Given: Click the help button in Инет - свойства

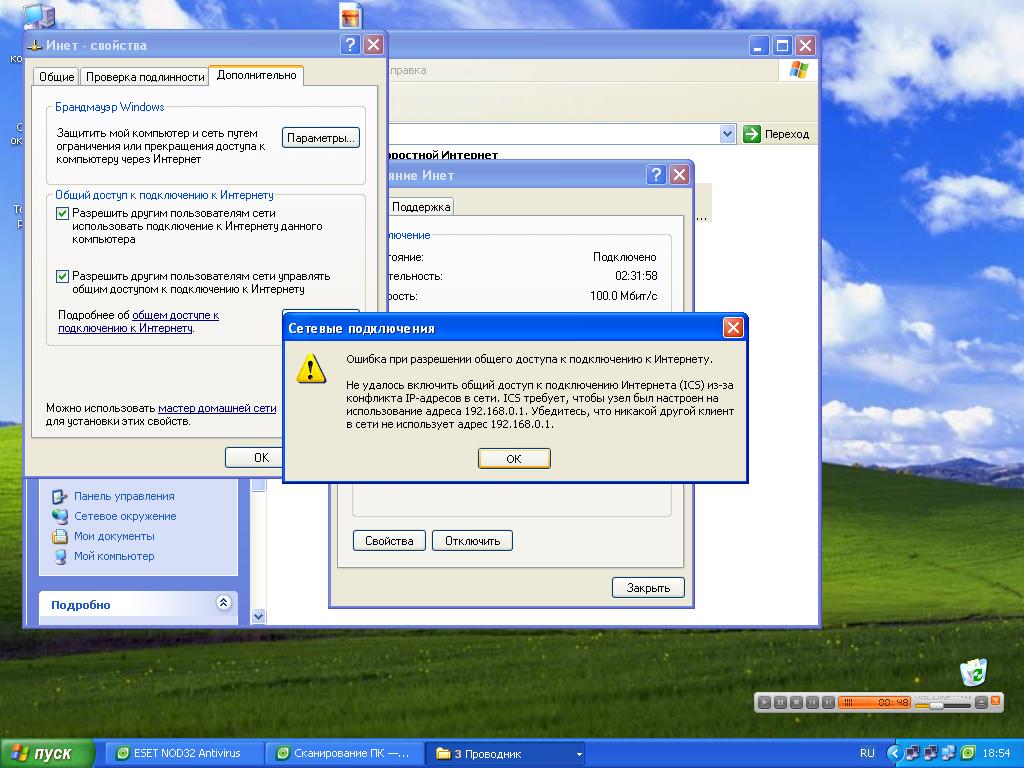Looking at the screenshot, I should pyautogui.click(x=350, y=44).
